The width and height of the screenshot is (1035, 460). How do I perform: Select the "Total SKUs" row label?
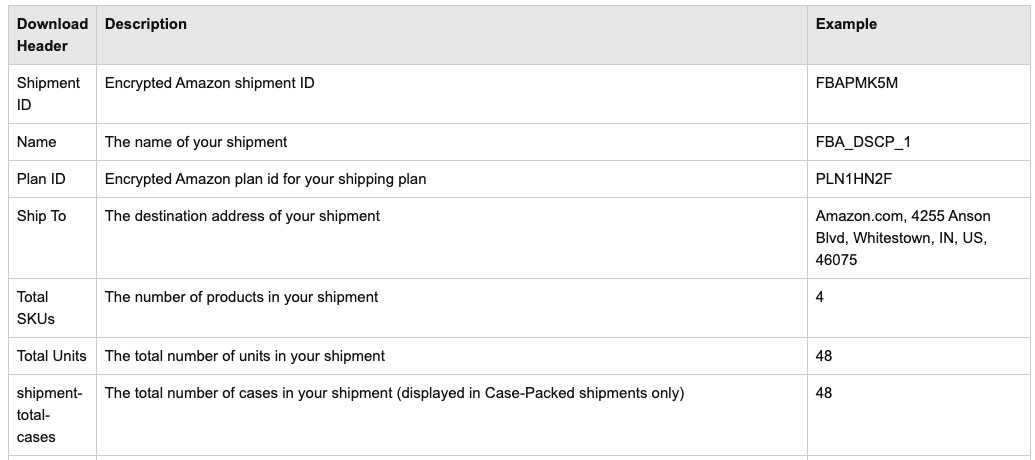coord(36,307)
